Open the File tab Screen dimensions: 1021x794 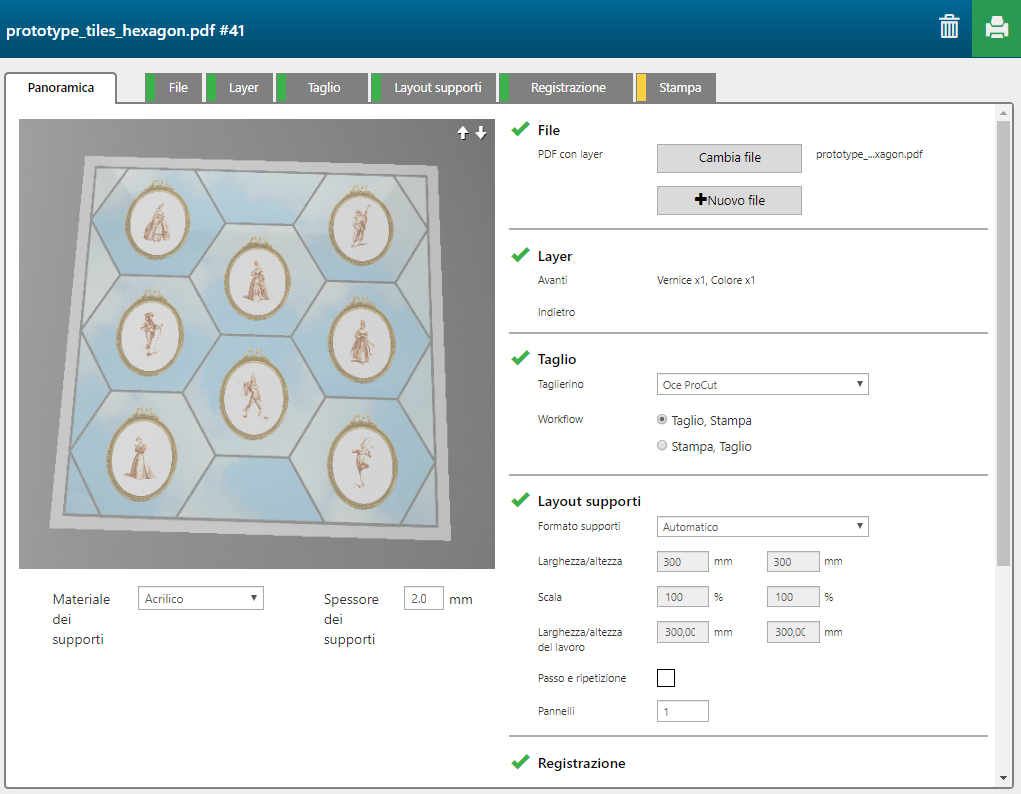[x=173, y=87]
